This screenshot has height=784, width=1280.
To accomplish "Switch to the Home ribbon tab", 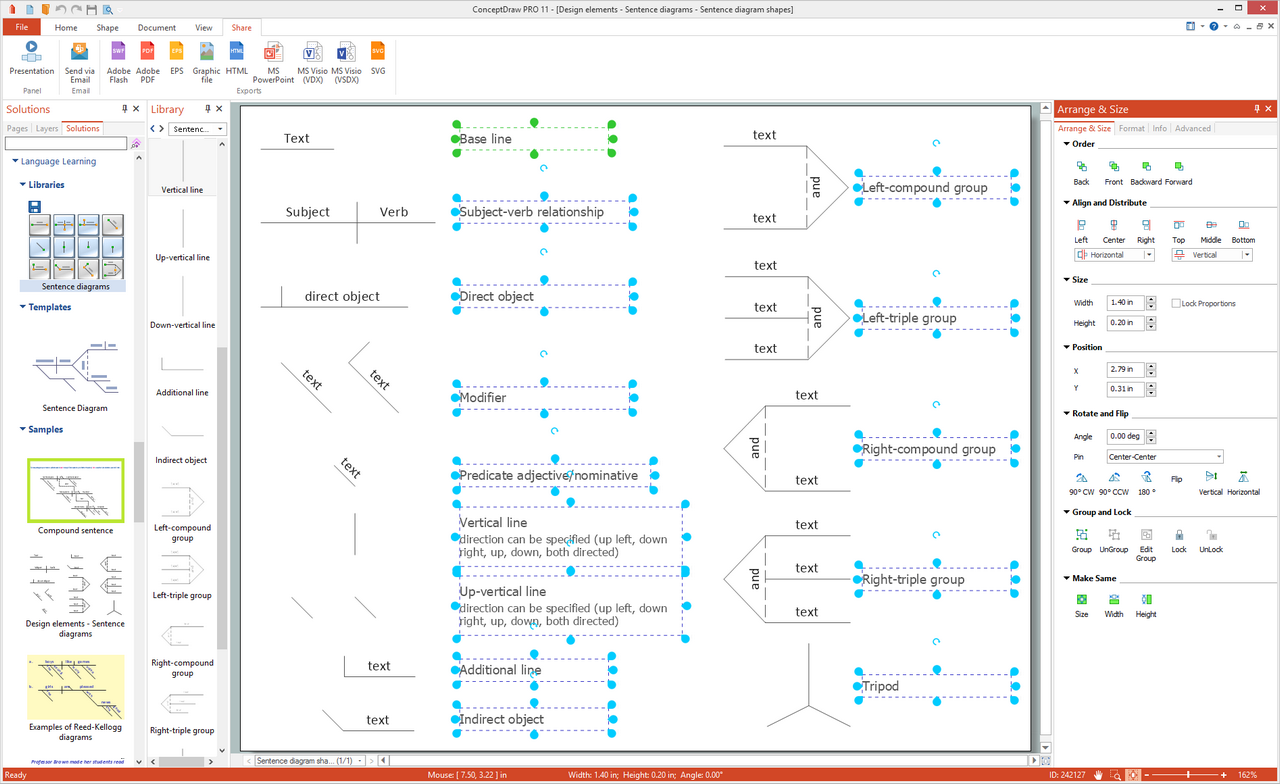I will (x=66, y=28).
